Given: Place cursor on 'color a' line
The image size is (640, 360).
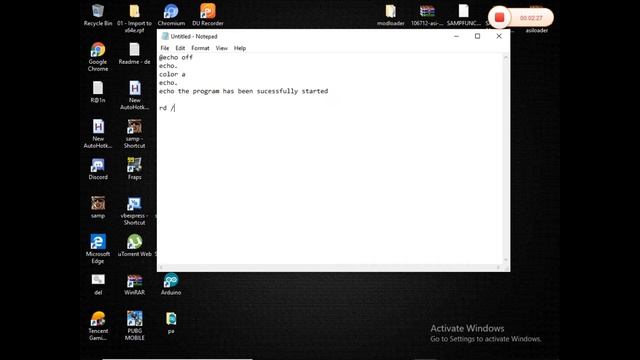Looking at the screenshot, I should coord(172,74).
